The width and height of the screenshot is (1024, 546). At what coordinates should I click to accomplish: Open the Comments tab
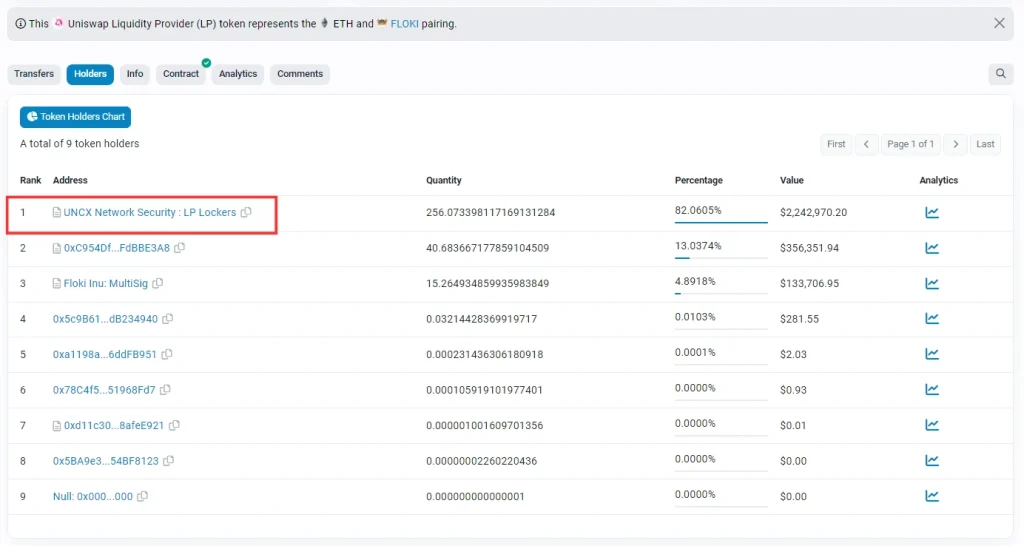tap(300, 74)
